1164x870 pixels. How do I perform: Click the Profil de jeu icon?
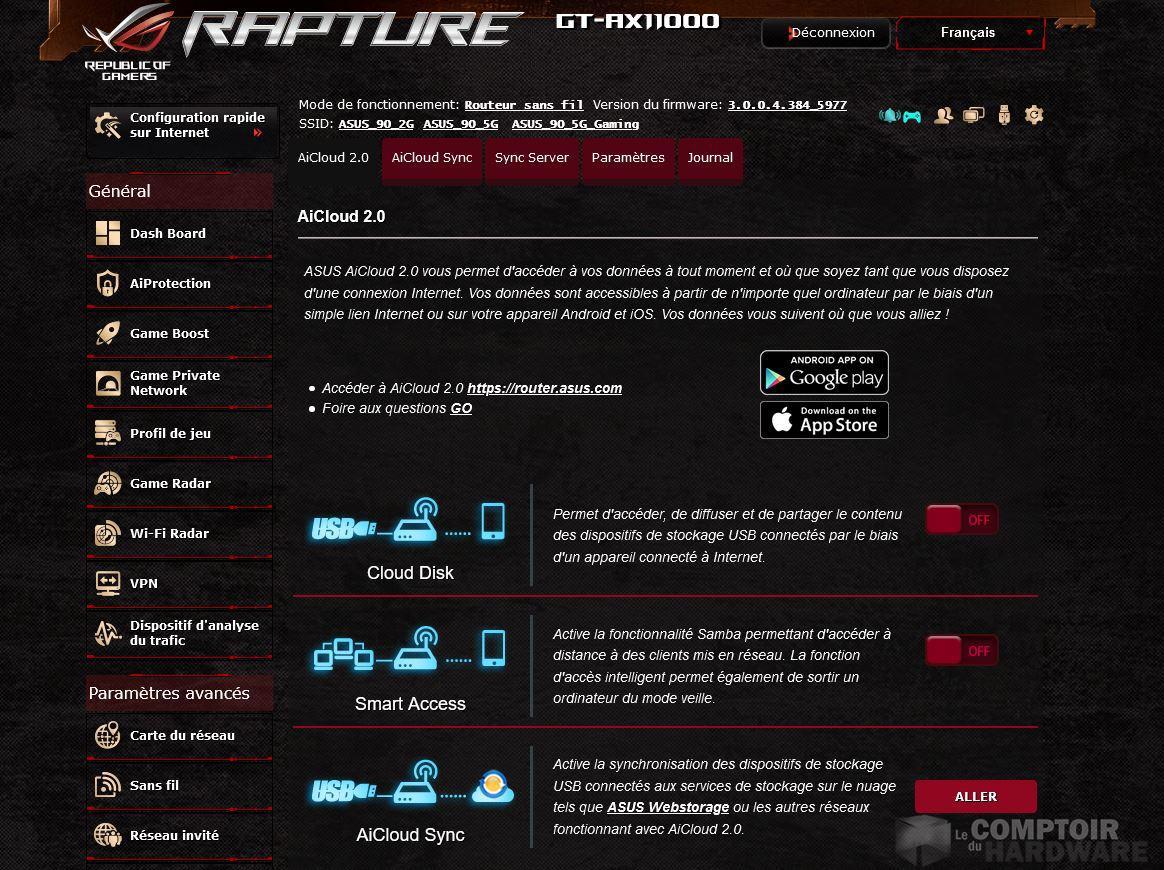[x=108, y=433]
